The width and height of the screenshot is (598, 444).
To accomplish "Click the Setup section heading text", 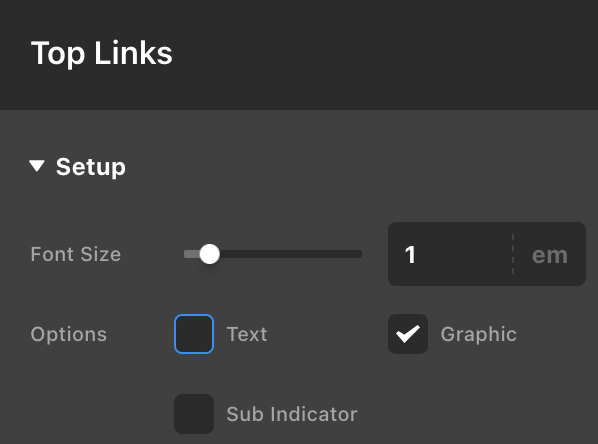I will pyautogui.click(x=91, y=167).
